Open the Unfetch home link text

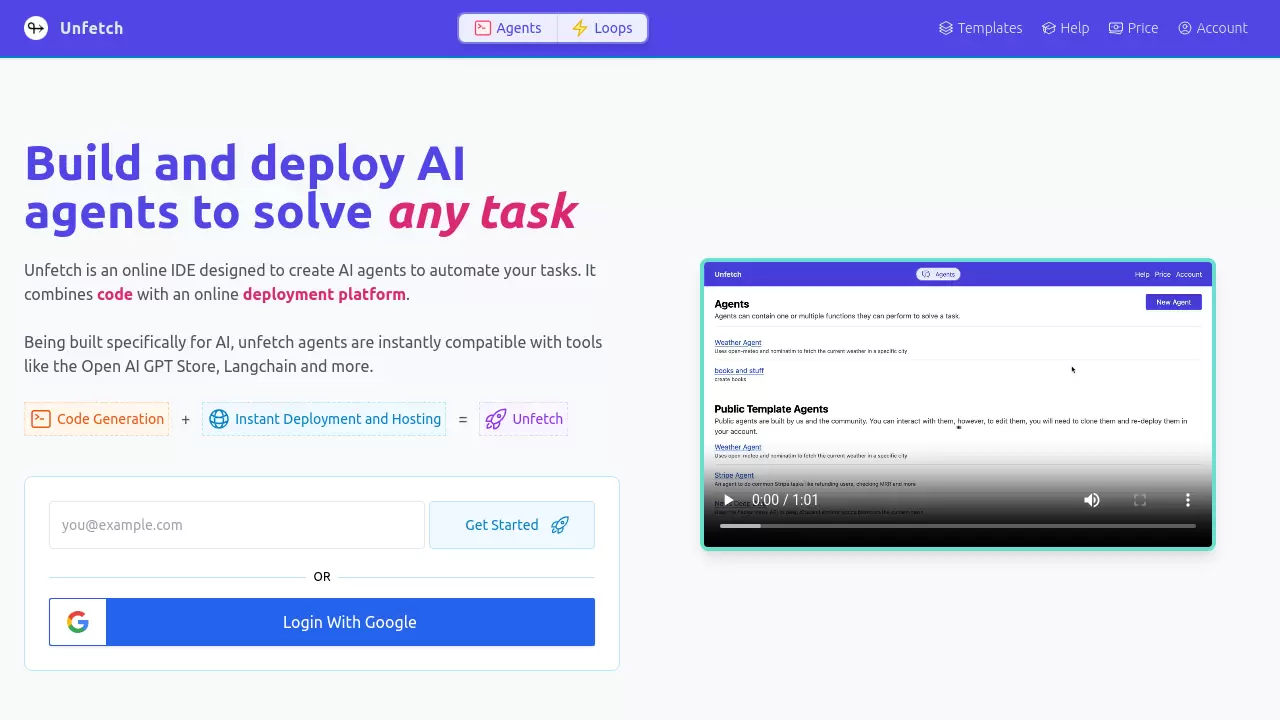point(91,28)
